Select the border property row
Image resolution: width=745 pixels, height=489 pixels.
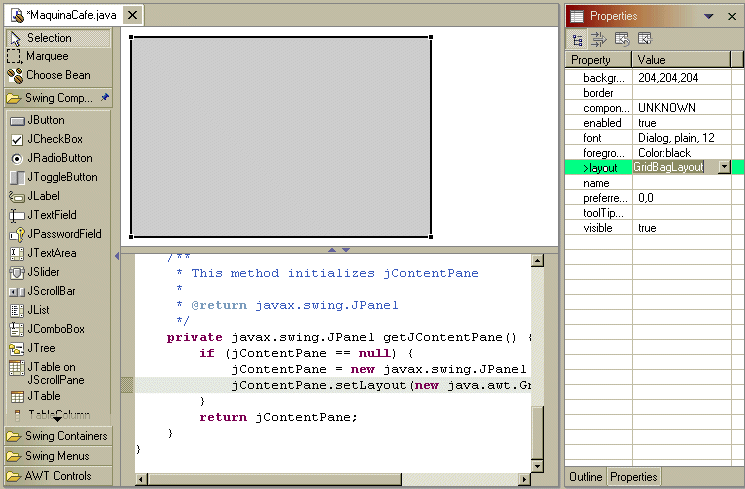click(648, 93)
